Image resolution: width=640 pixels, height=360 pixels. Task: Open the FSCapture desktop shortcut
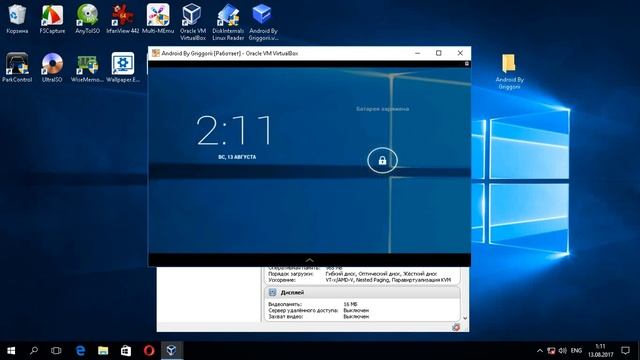[52, 19]
